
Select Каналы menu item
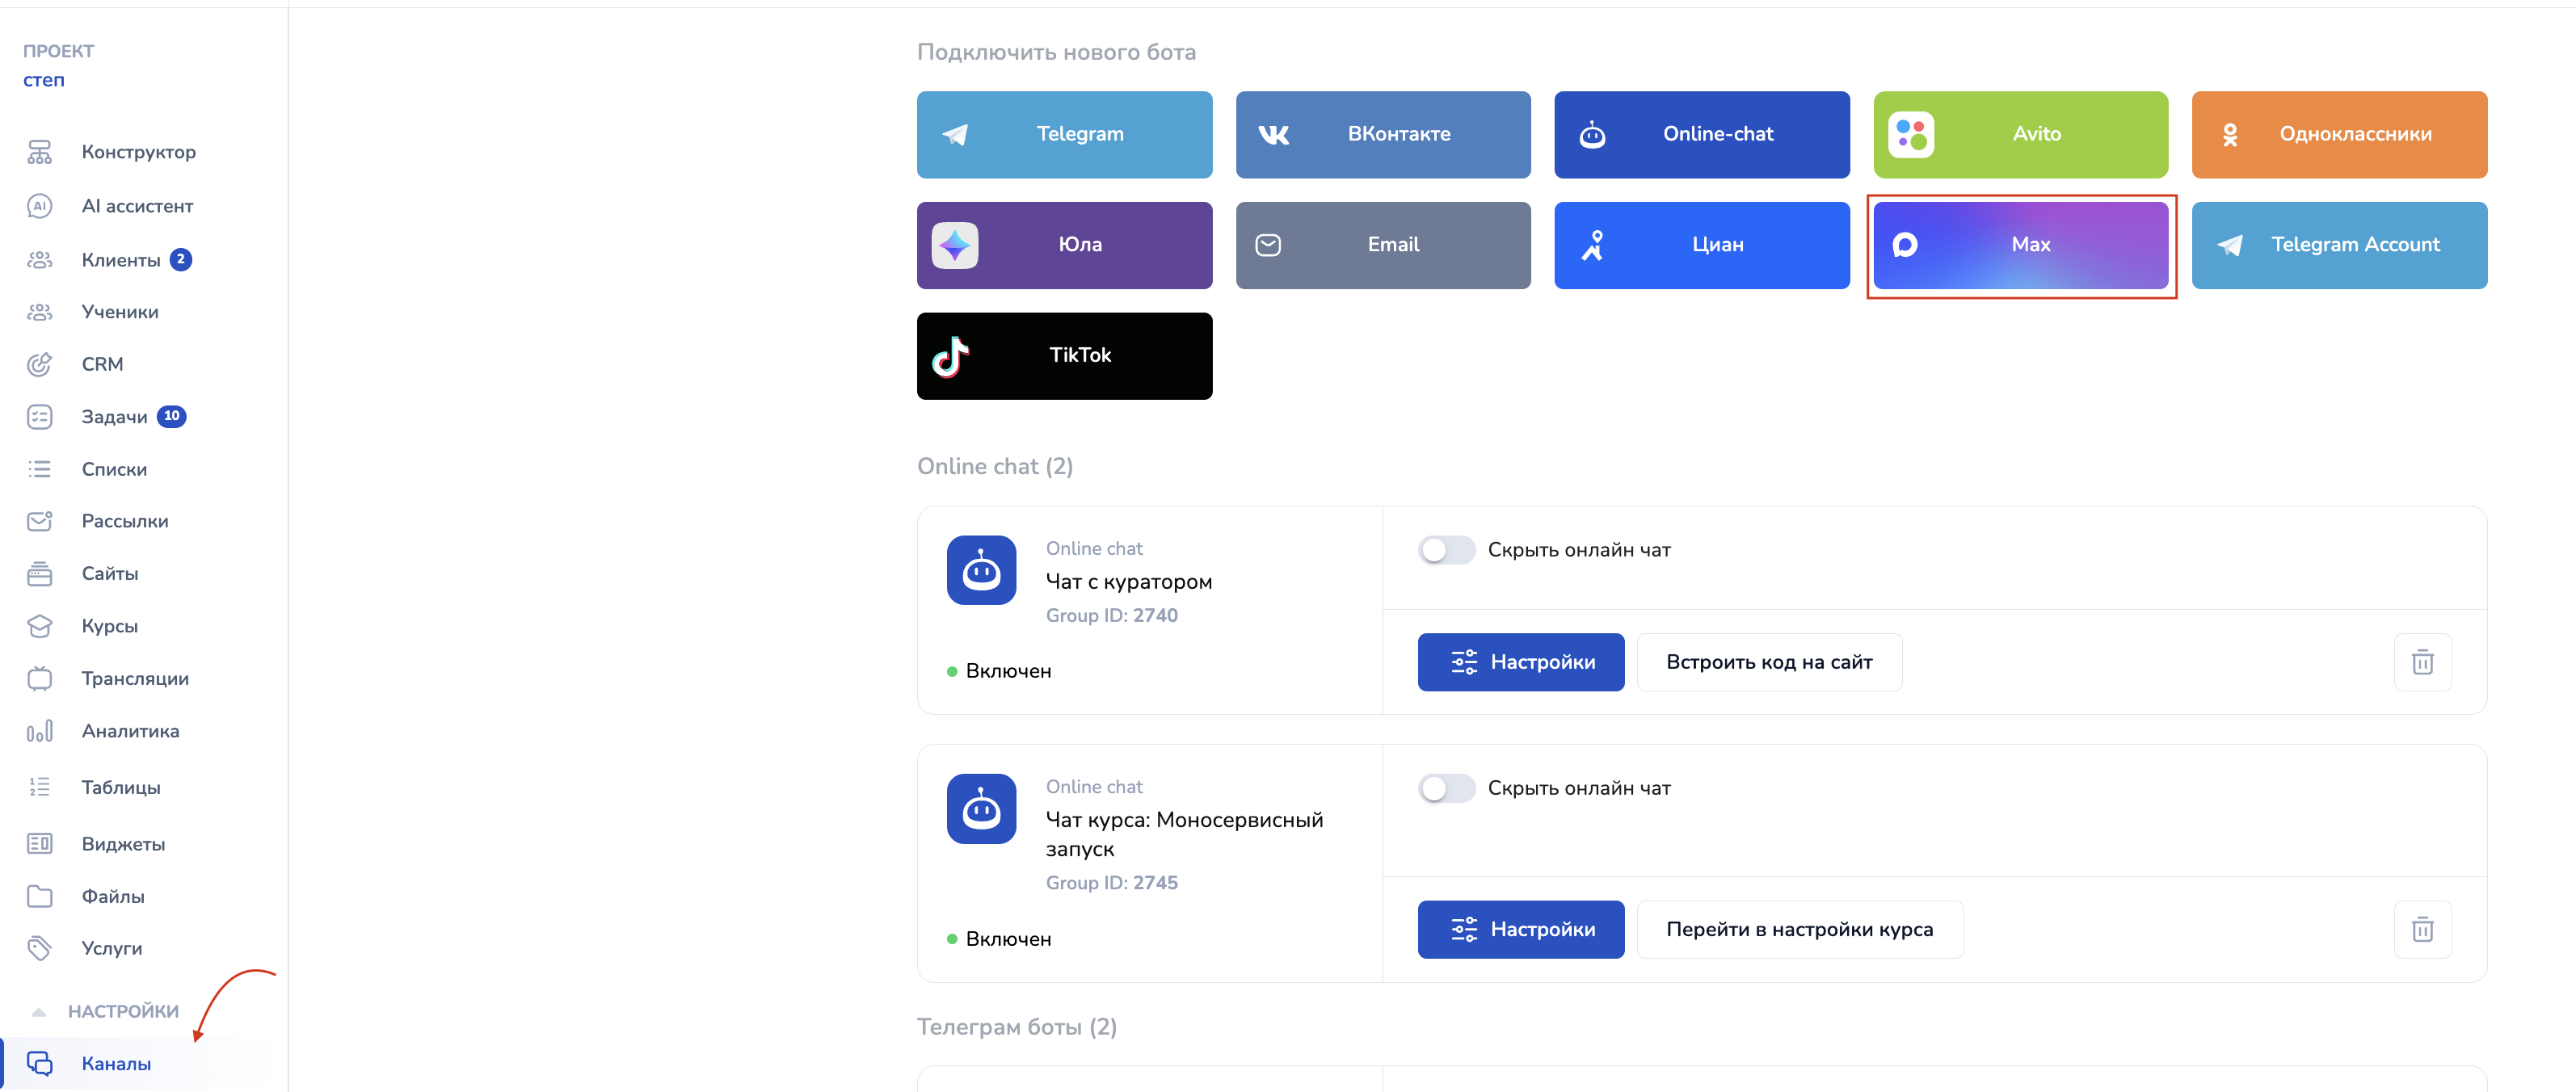point(116,1063)
